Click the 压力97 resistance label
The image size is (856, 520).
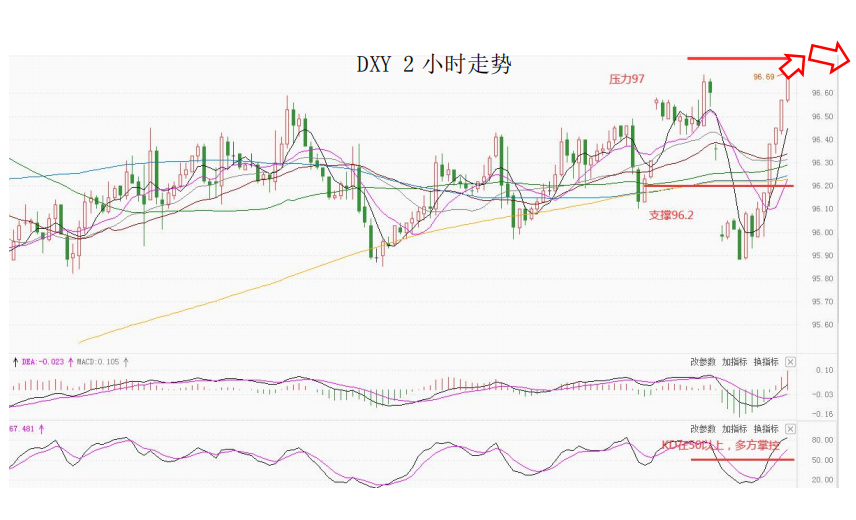(629, 79)
